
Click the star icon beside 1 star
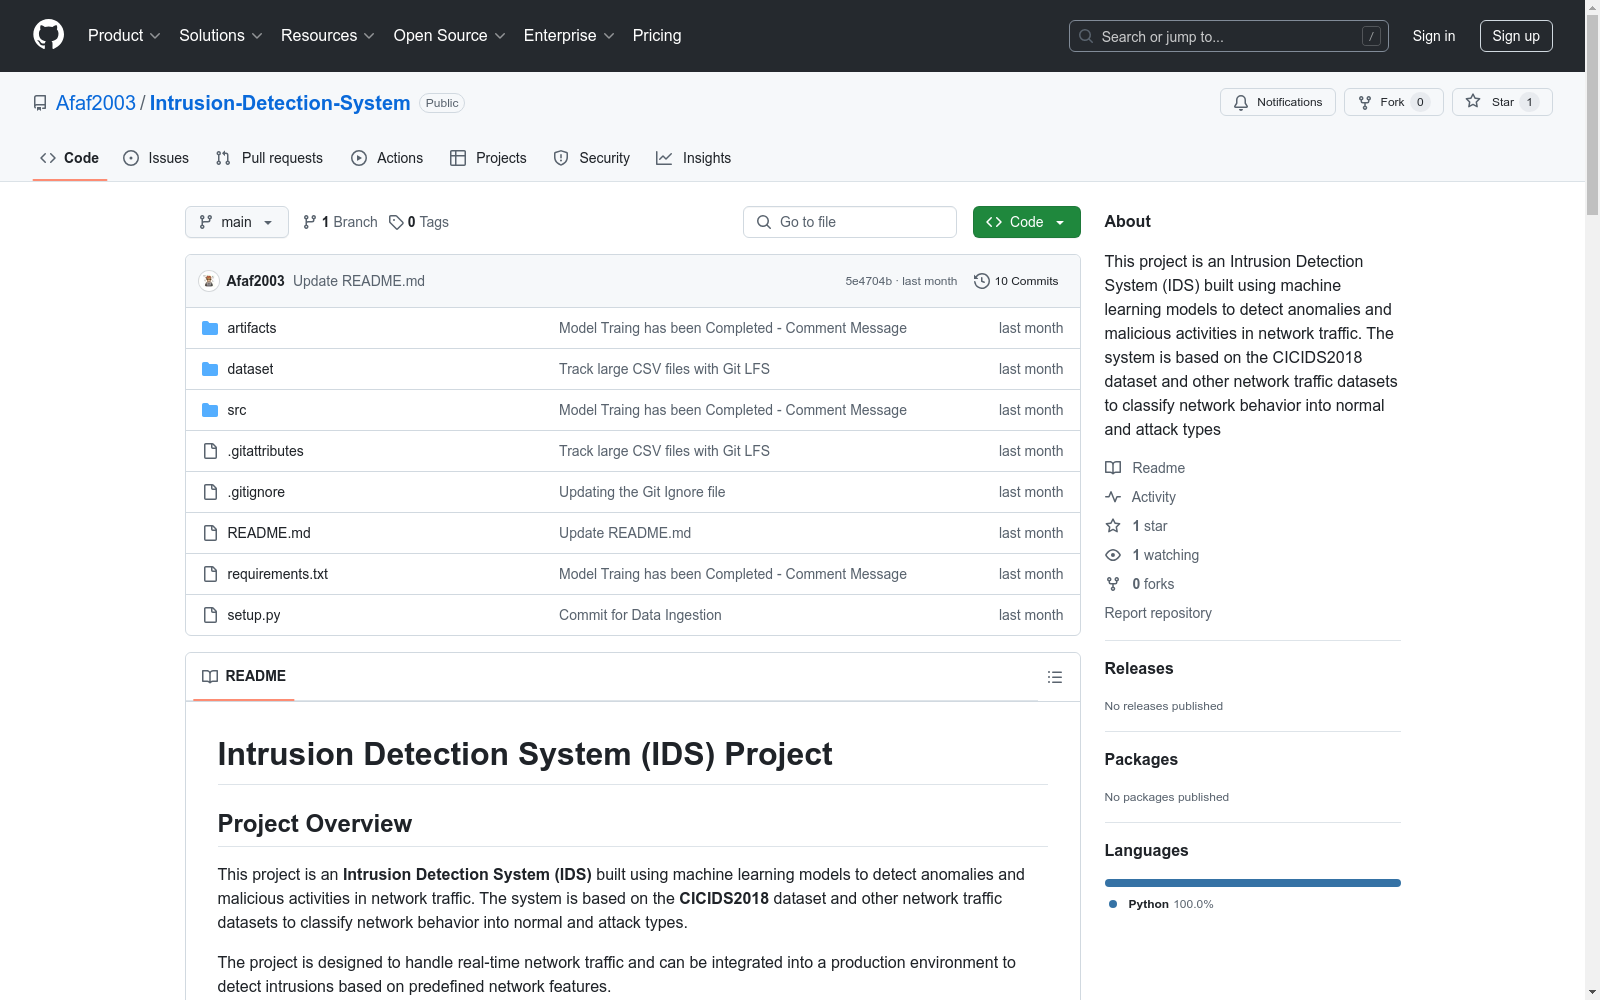coord(1113,526)
